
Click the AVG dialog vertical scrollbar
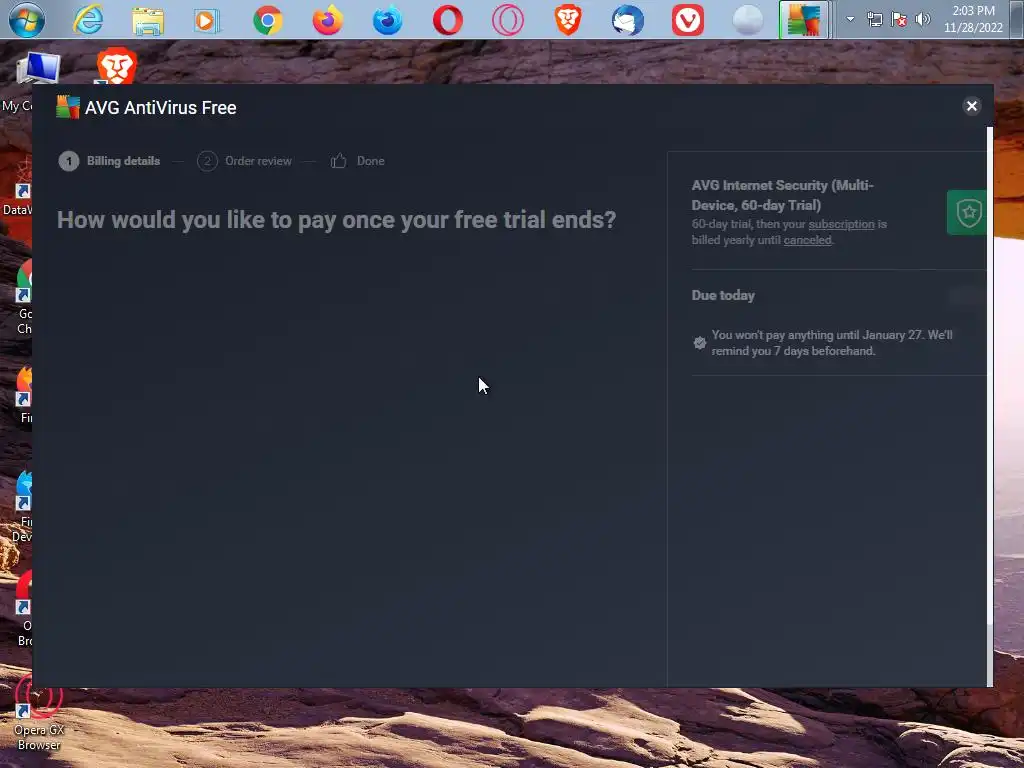[990, 376]
